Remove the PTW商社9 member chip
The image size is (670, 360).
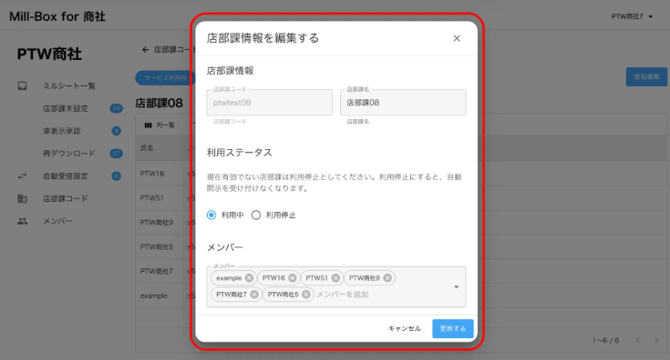387,278
